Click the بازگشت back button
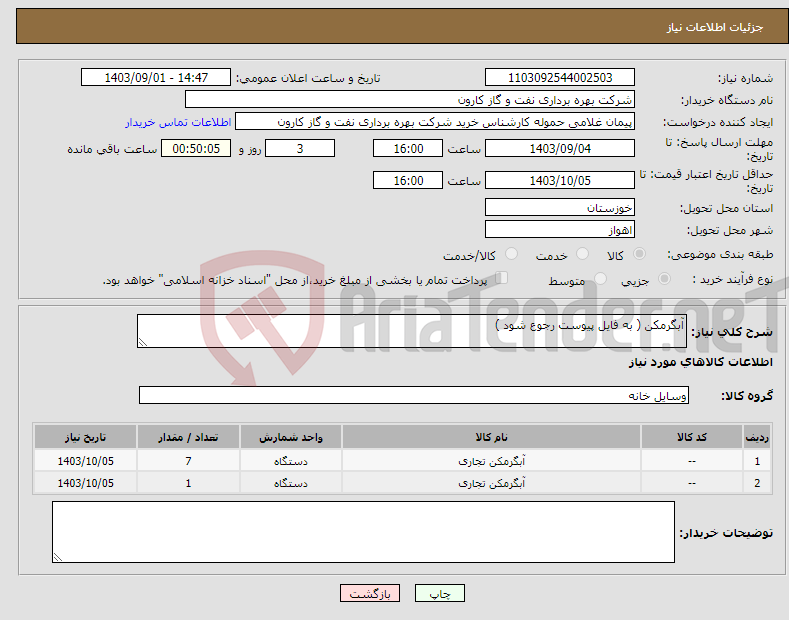This screenshot has width=789, height=620. pyautogui.click(x=370, y=593)
